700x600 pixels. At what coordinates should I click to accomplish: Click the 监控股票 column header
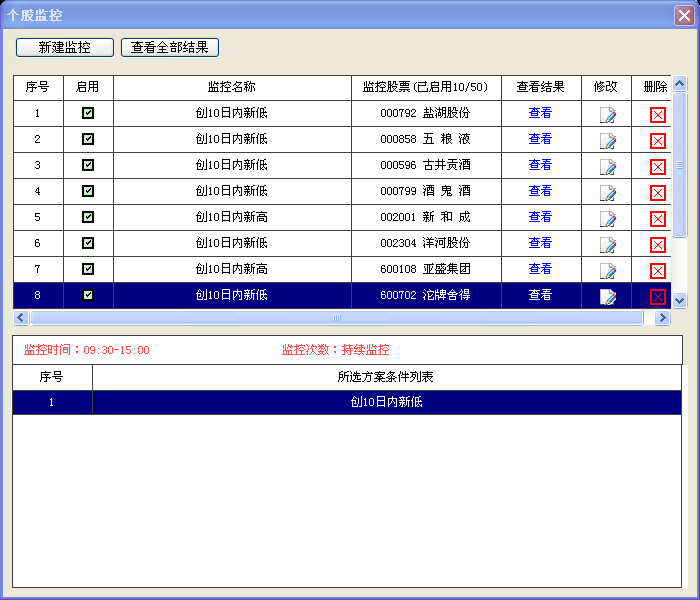pyautogui.click(x=425, y=87)
